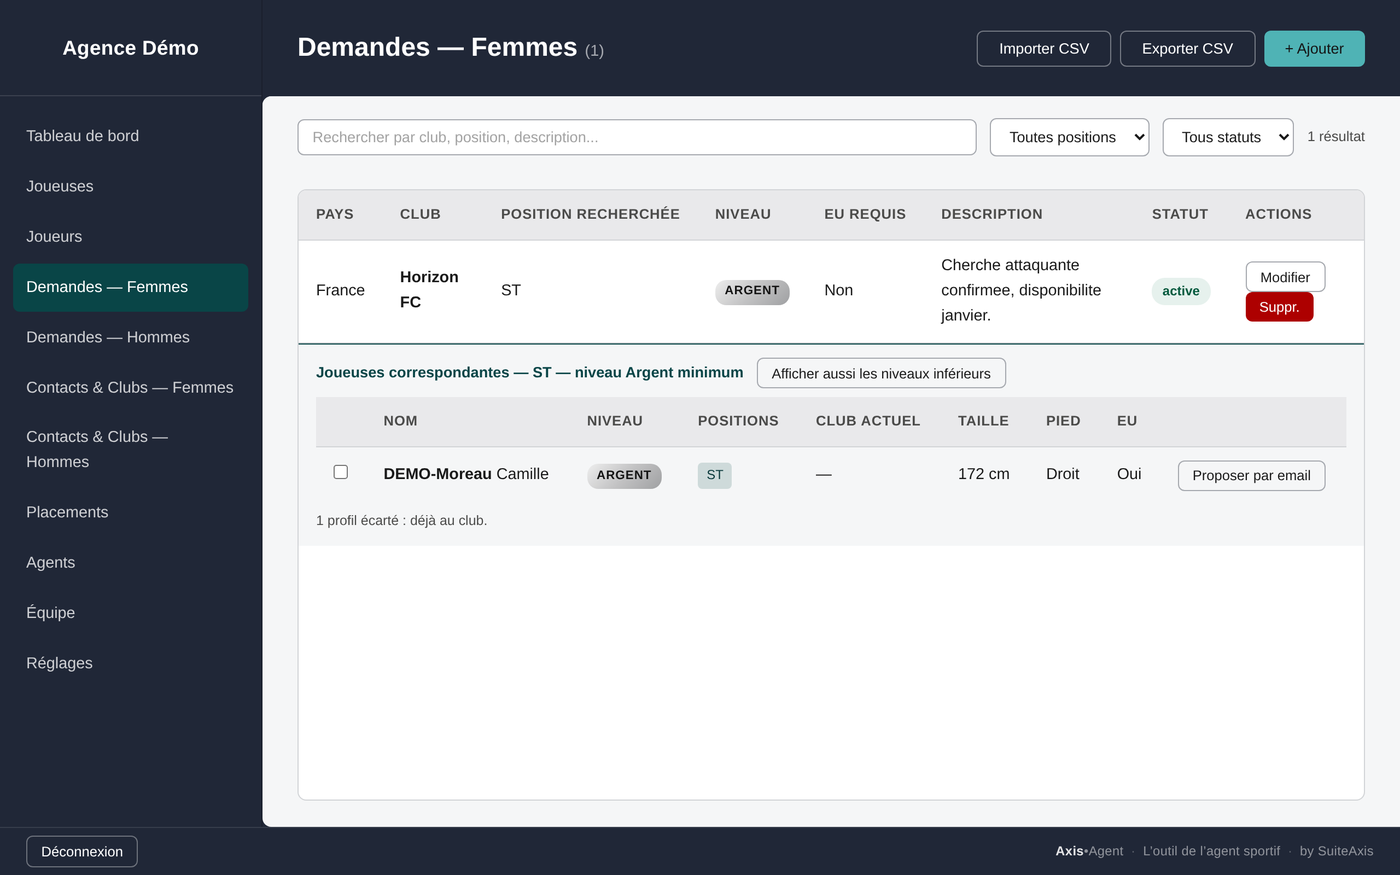
Task: Click the Horizon FC club name
Action: tap(429, 290)
